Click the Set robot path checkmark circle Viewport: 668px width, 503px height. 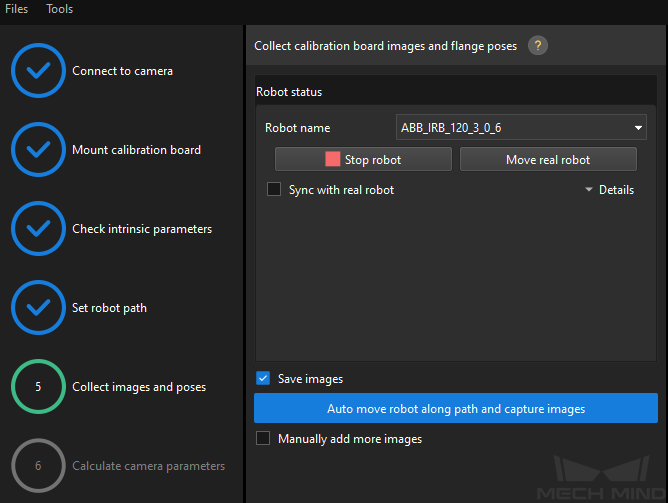pos(38,308)
